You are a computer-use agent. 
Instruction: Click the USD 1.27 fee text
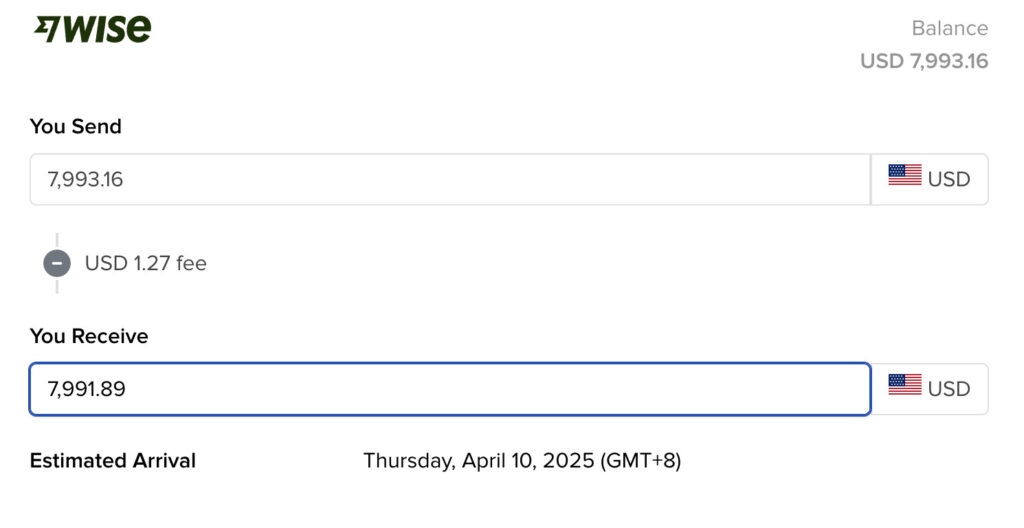(145, 263)
